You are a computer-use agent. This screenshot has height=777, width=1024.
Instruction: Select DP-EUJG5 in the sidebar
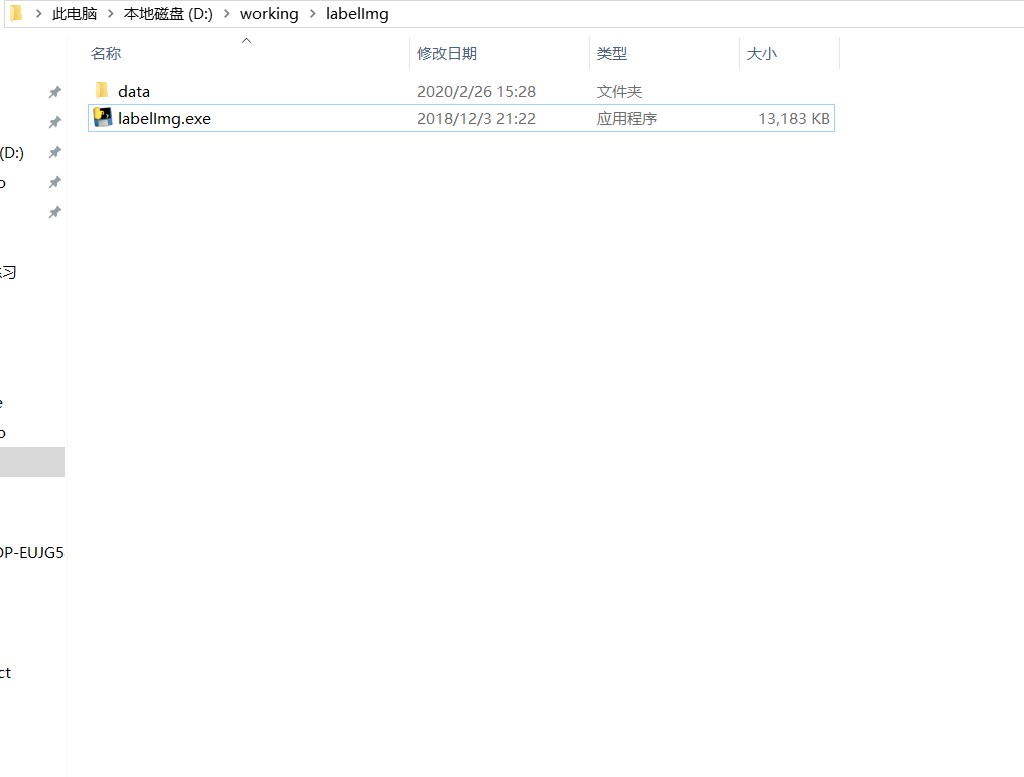(32, 551)
